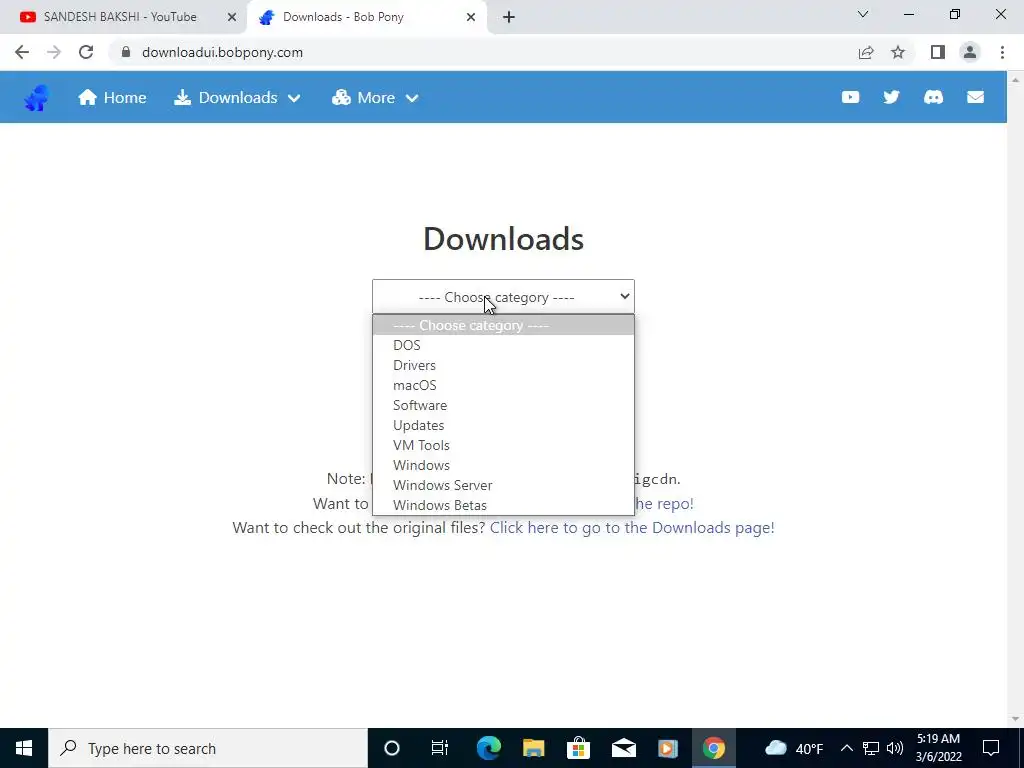
Task: Choose Software from the category list
Action: coord(503,405)
